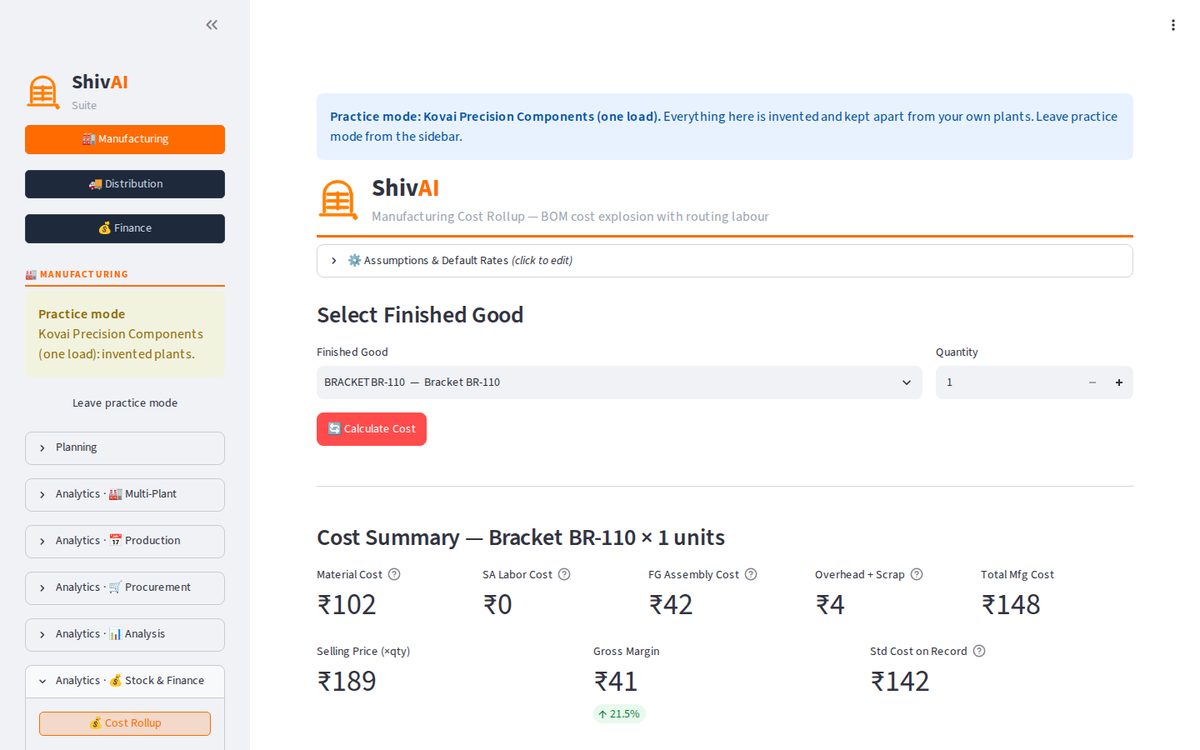Collapse Analytics Stock & Finance group
The height and width of the screenshot is (750, 1200).
pyautogui.click(x=125, y=681)
